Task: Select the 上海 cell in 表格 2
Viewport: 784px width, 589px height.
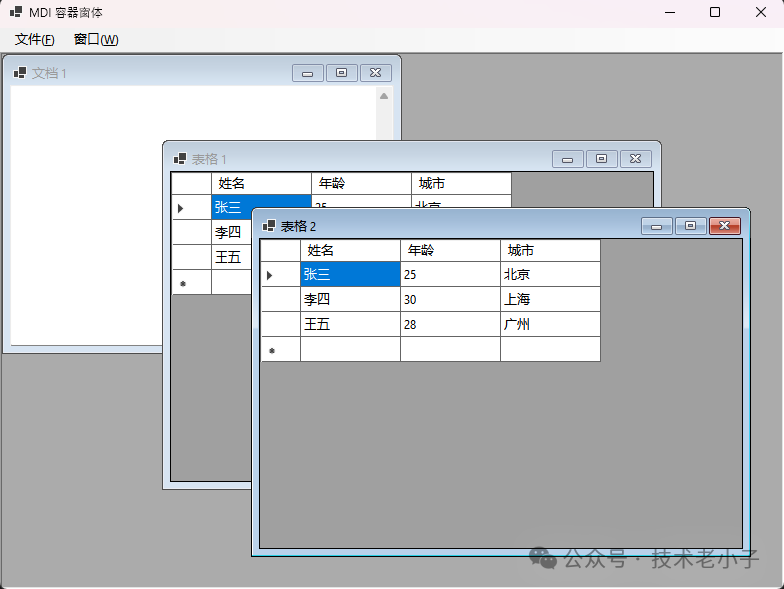Action: [x=550, y=299]
